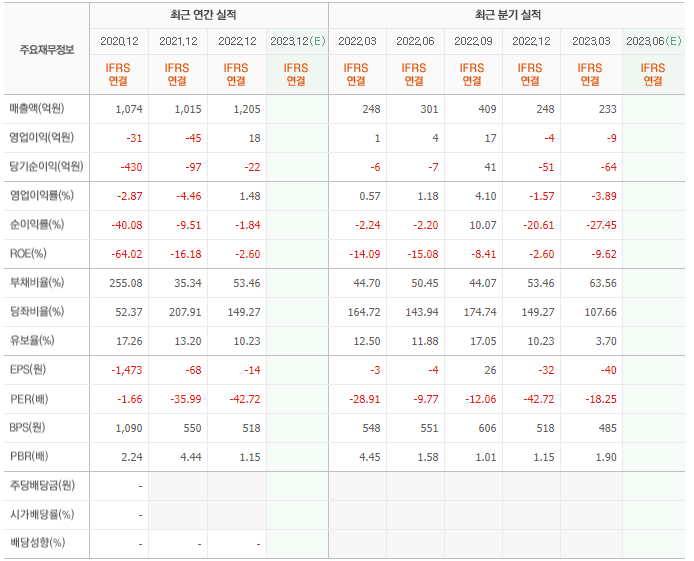The image size is (694, 561).
Task: Click the -35.99 PER value
Action: point(186,399)
